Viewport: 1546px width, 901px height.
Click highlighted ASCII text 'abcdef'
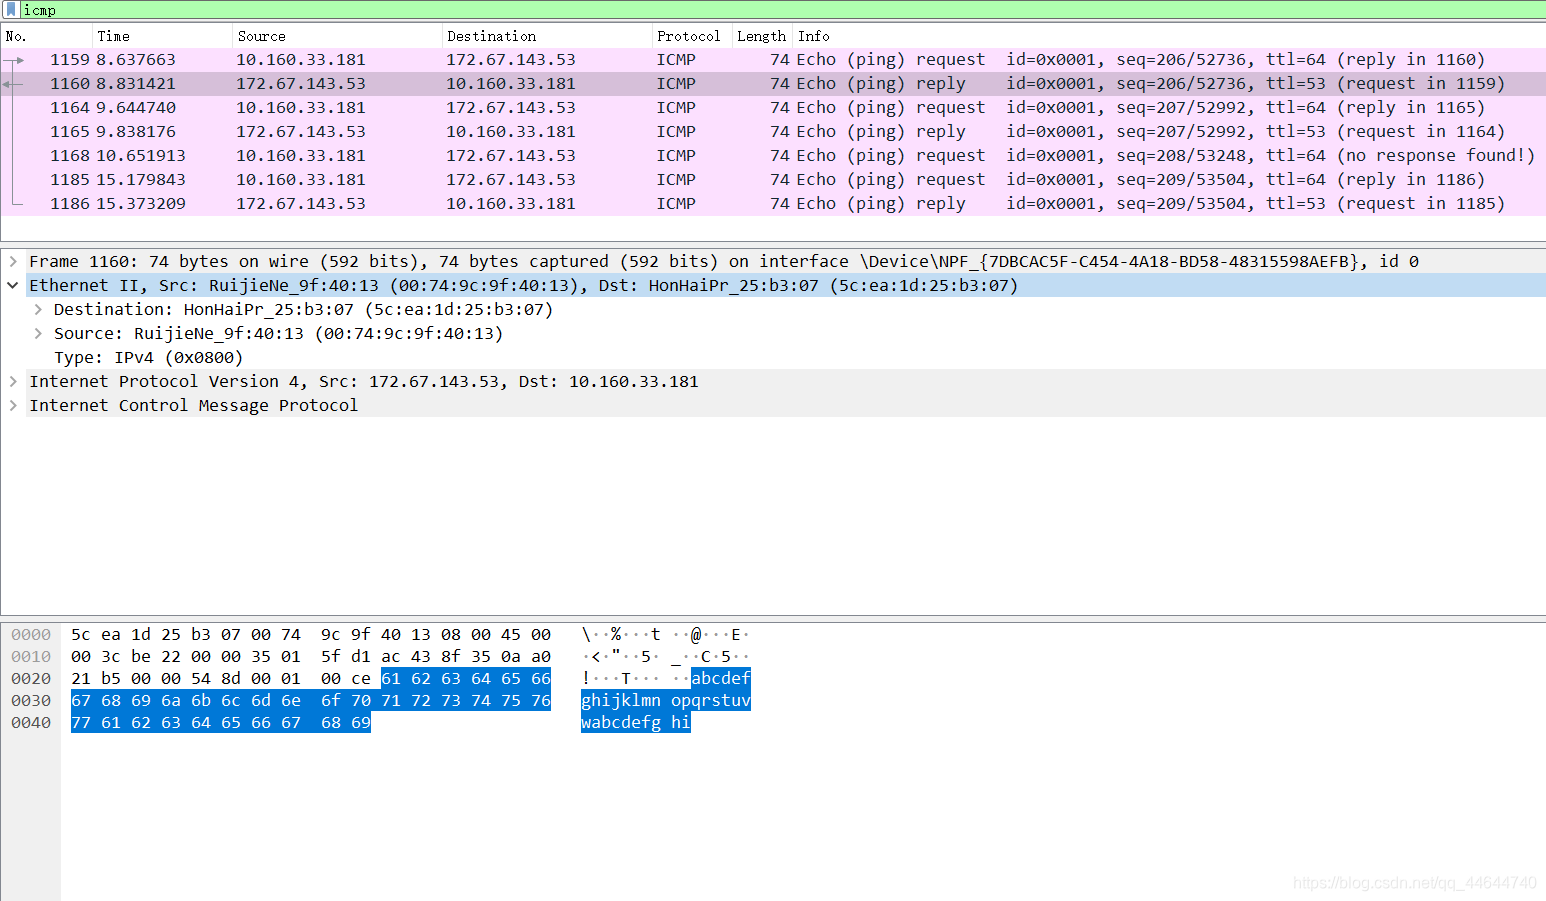[x=721, y=679]
